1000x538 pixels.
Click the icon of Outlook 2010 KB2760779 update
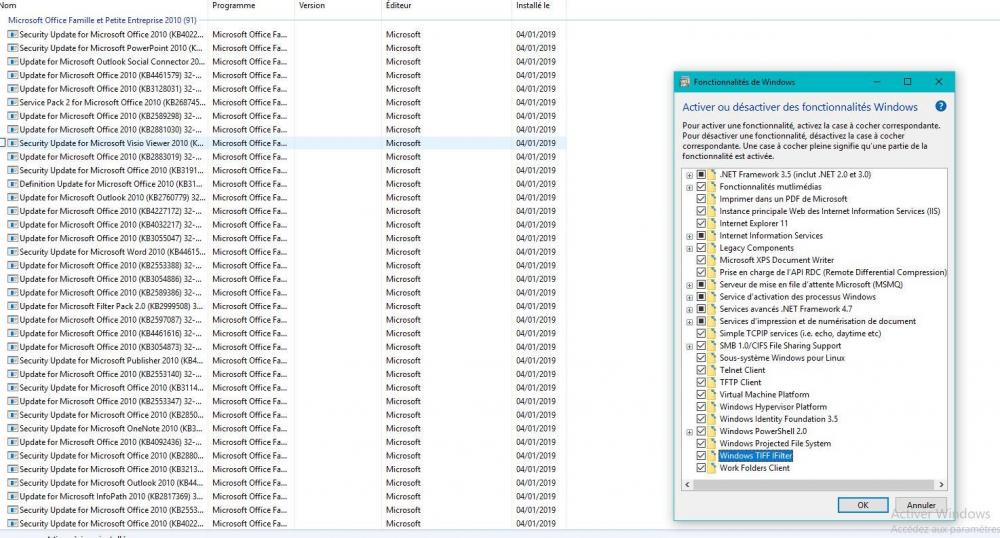[12, 197]
